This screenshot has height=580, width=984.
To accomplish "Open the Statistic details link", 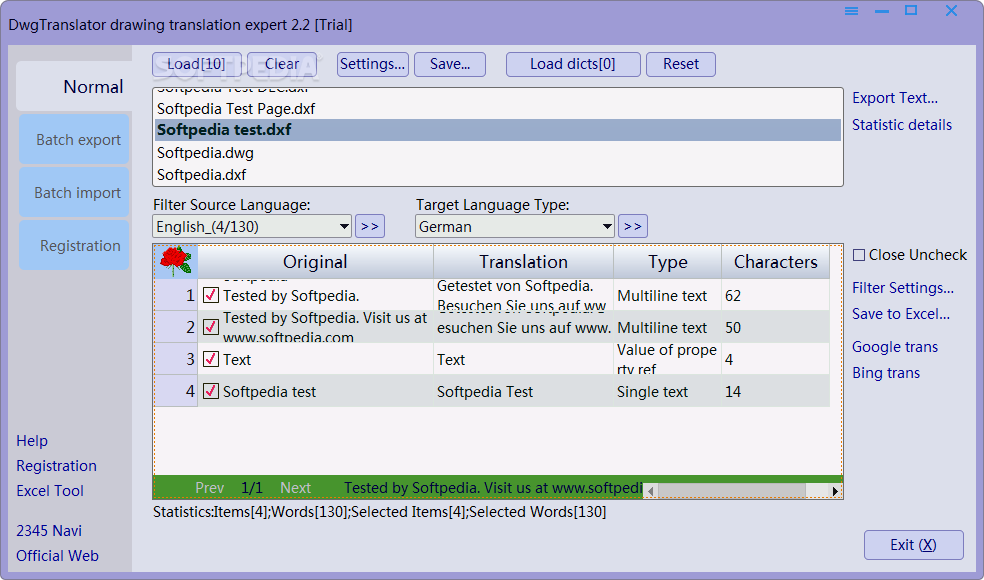I will (902, 125).
